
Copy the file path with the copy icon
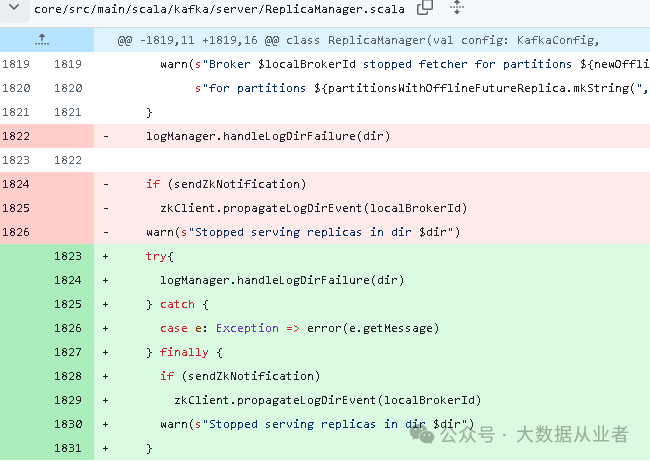(x=424, y=7)
